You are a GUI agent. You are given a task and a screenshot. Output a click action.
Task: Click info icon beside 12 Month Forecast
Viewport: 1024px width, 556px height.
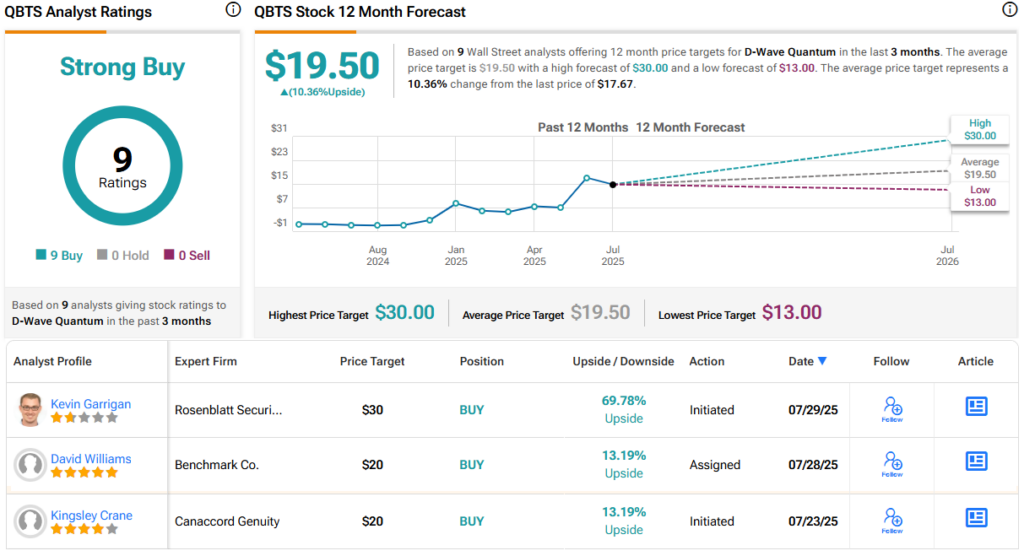tap(1009, 10)
